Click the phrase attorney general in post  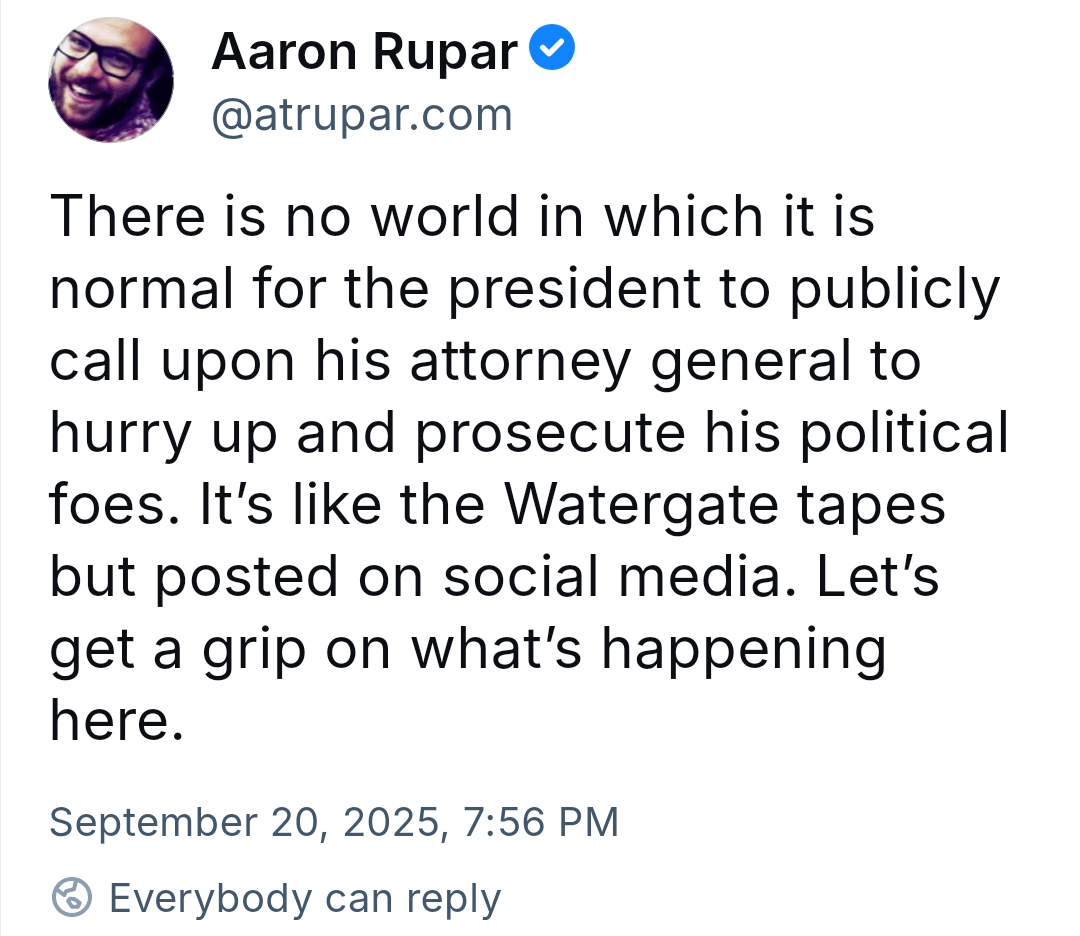(631, 362)
